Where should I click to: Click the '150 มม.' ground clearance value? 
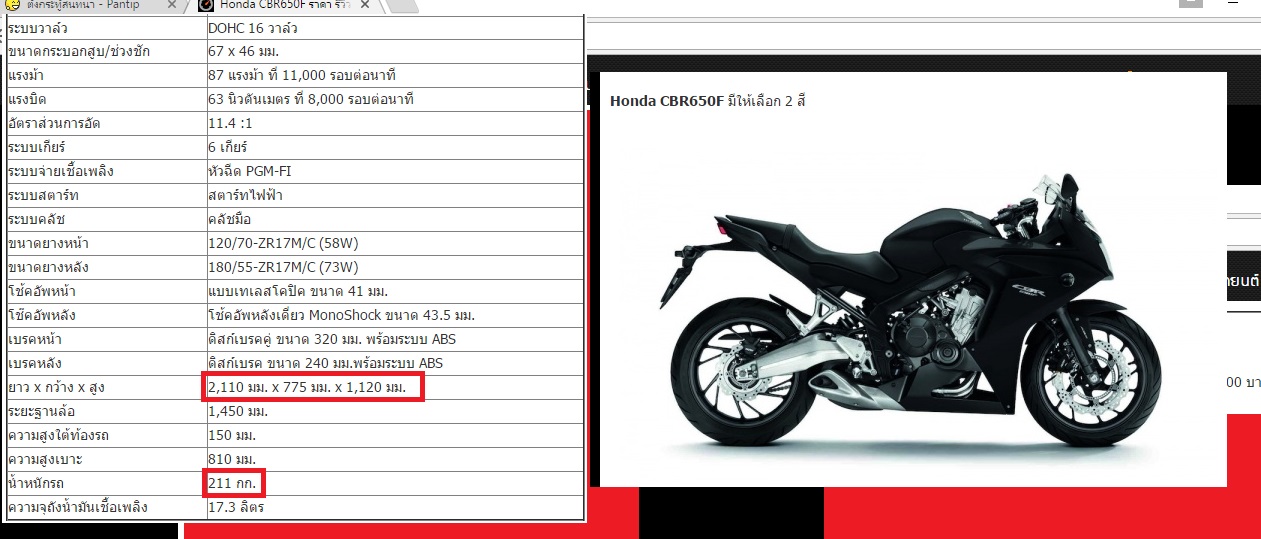[x=232, y=436]
